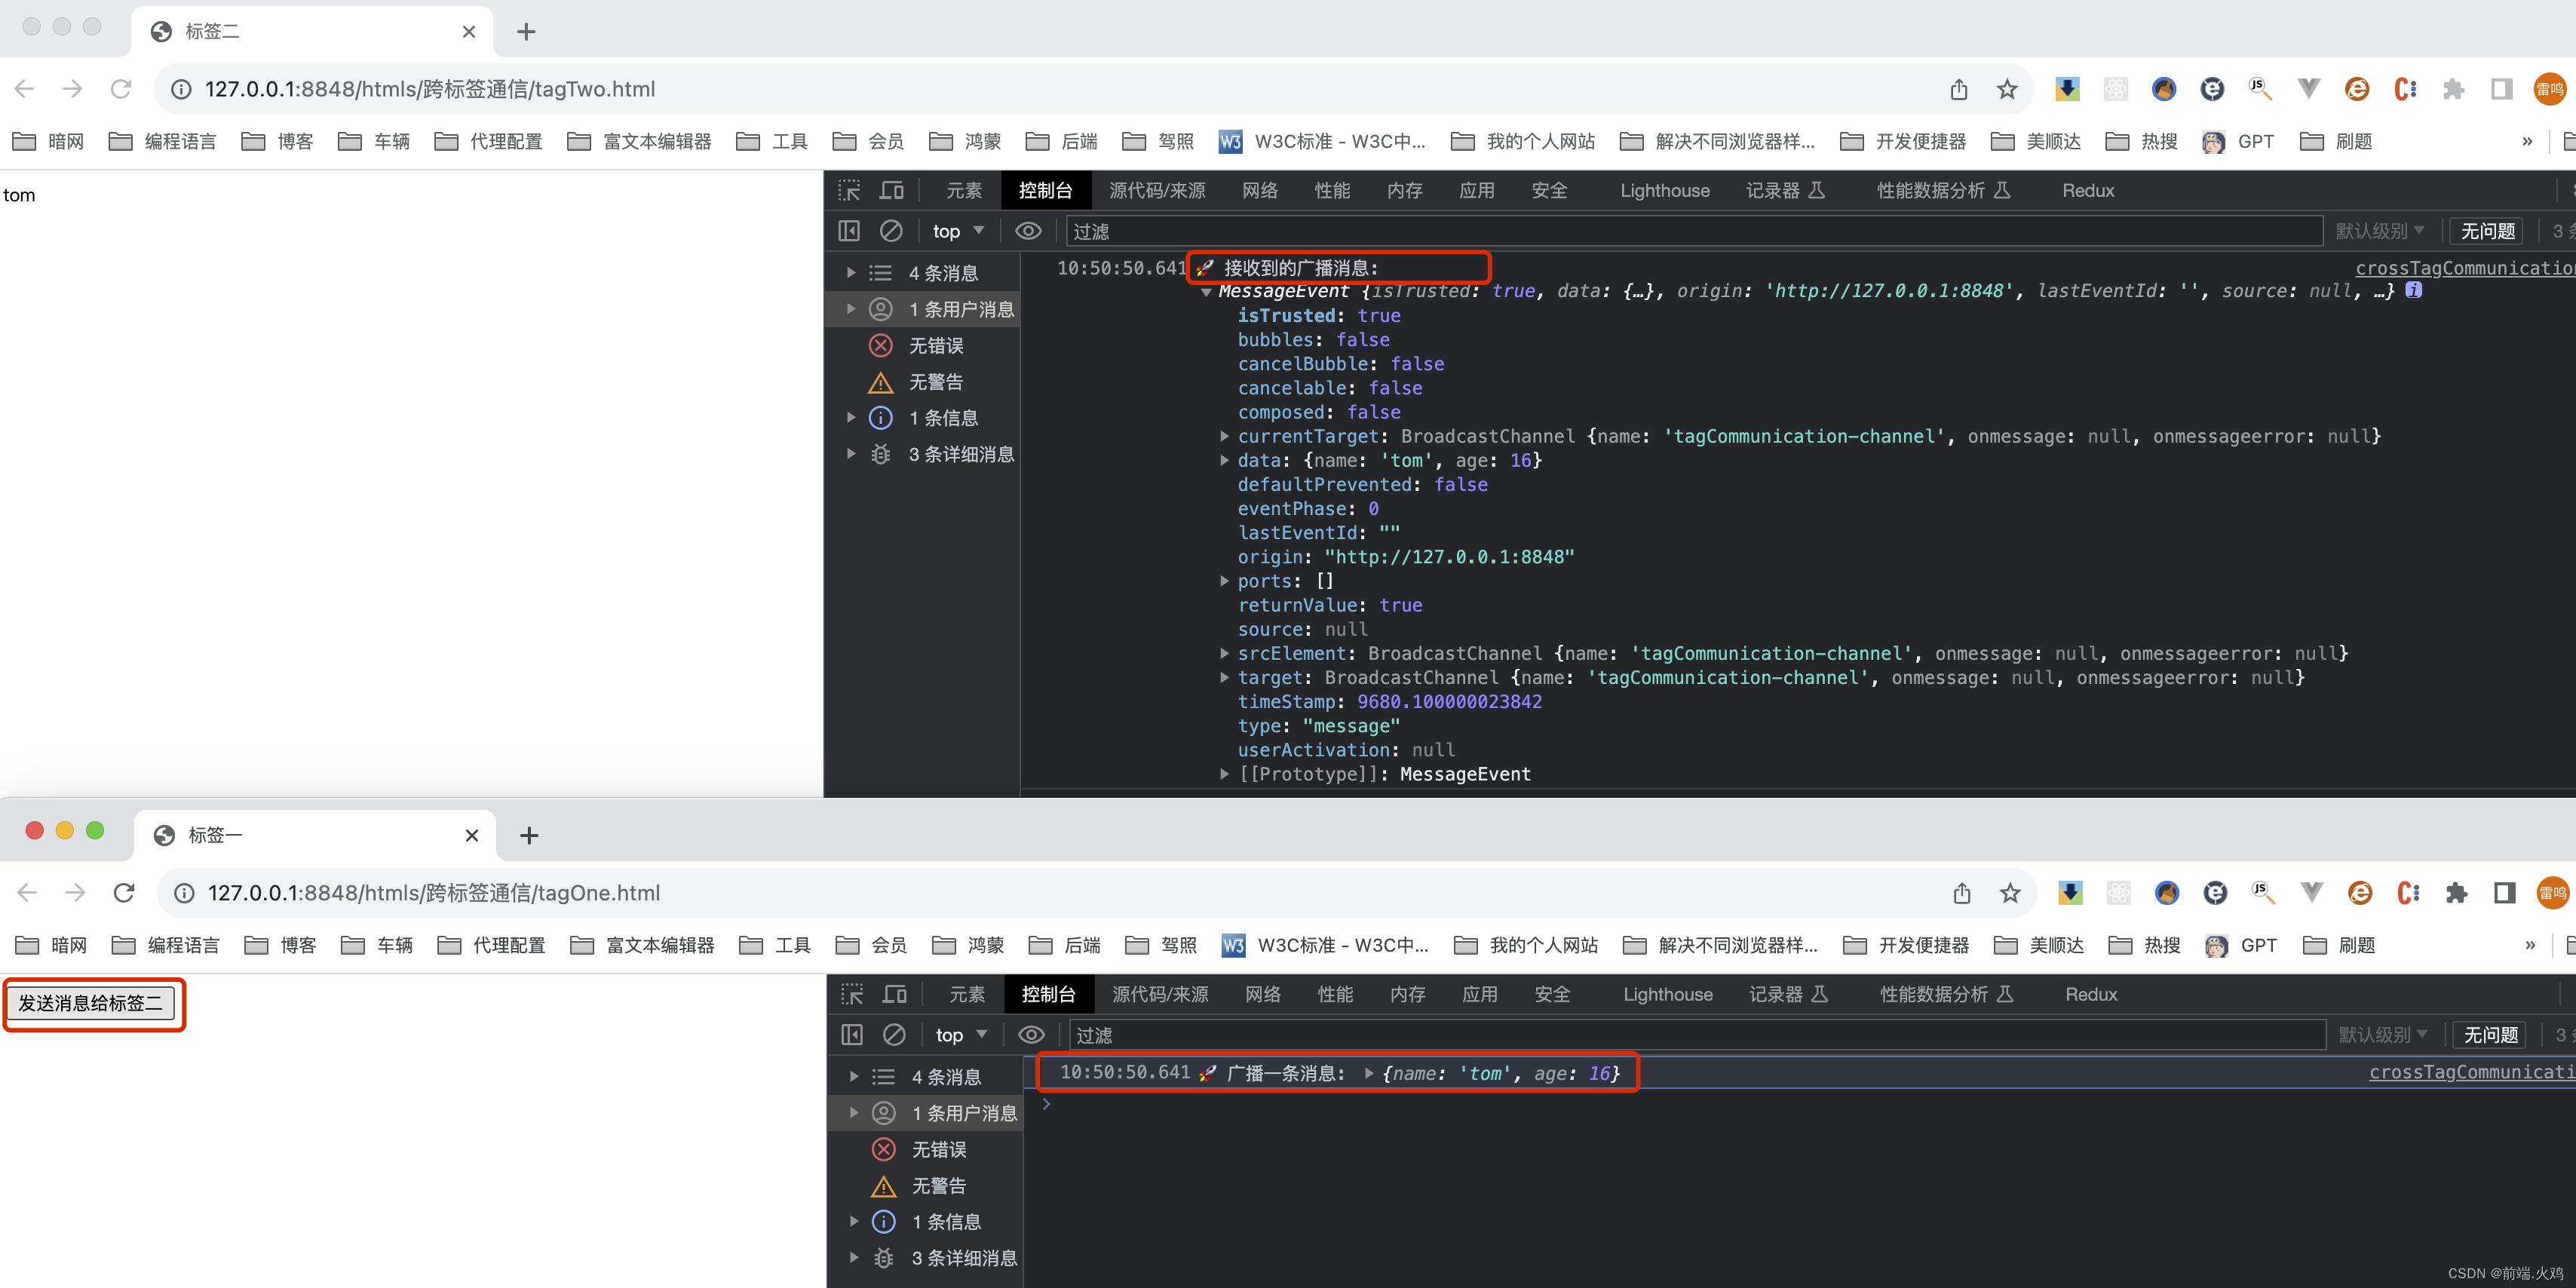Switch to 网络 tab in top DevTools
The image size is (2576, 1288).
pyautogui.click(x=1259, y=190)
